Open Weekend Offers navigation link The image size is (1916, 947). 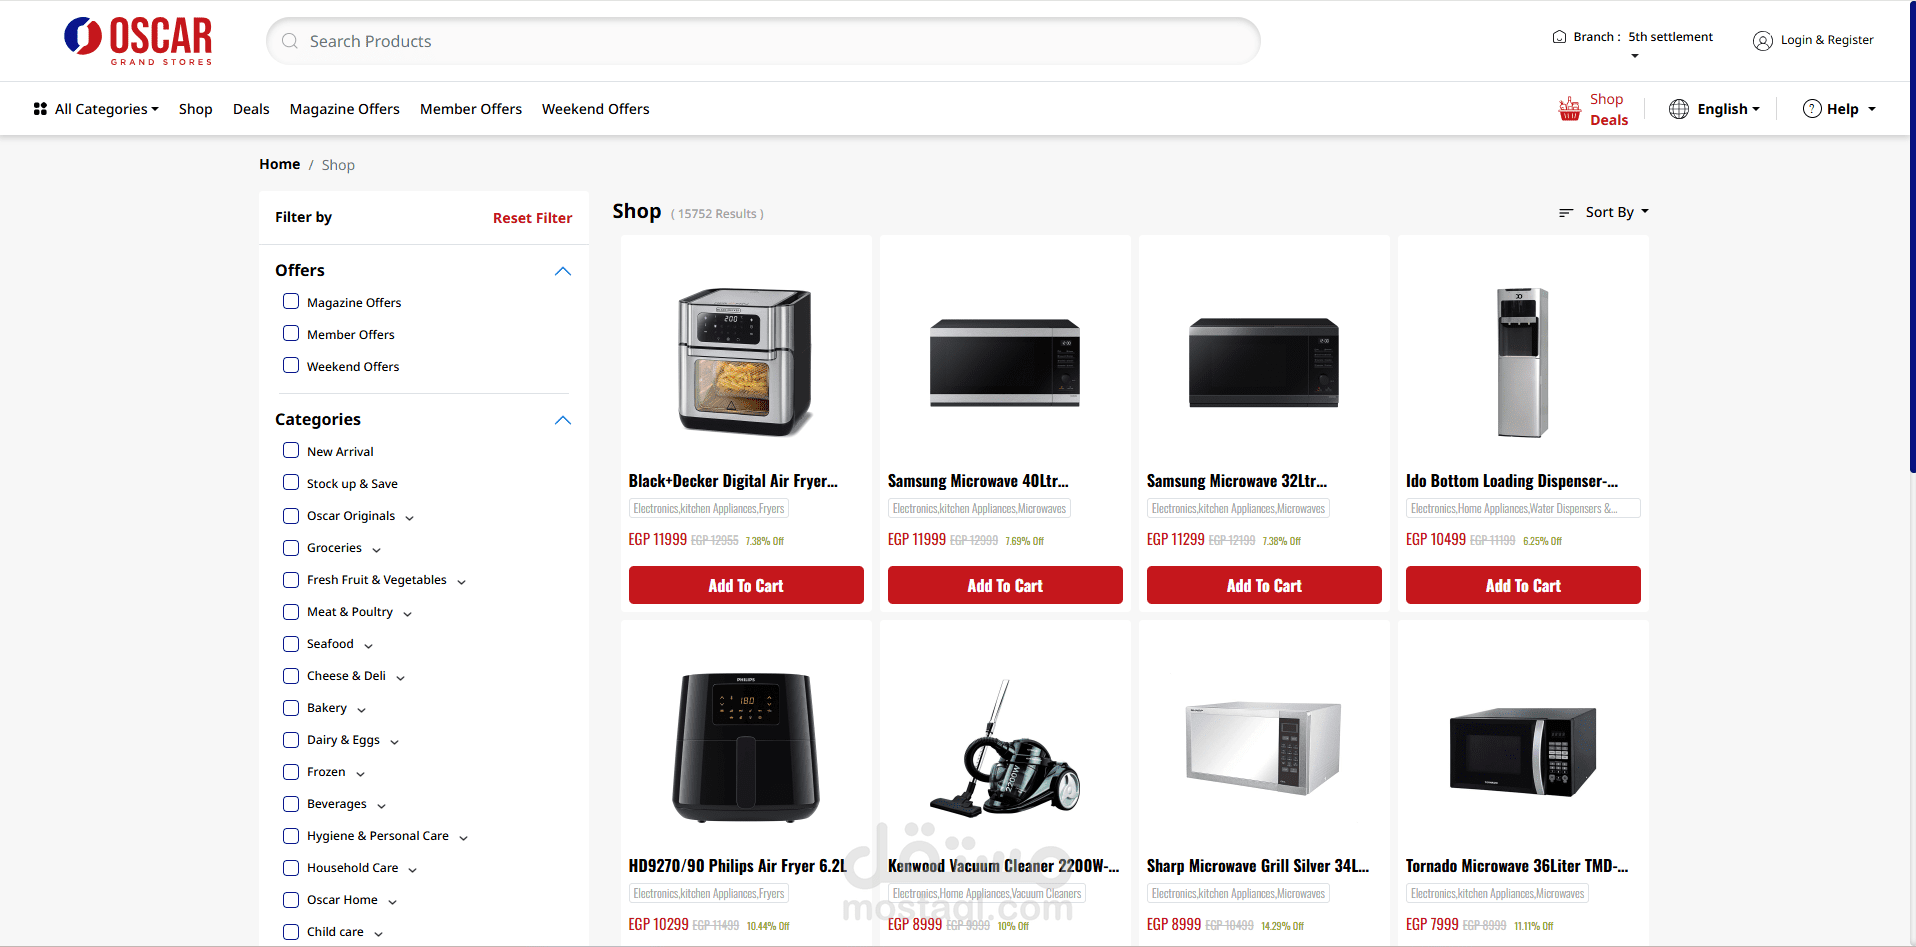click(x=596, y=109)
